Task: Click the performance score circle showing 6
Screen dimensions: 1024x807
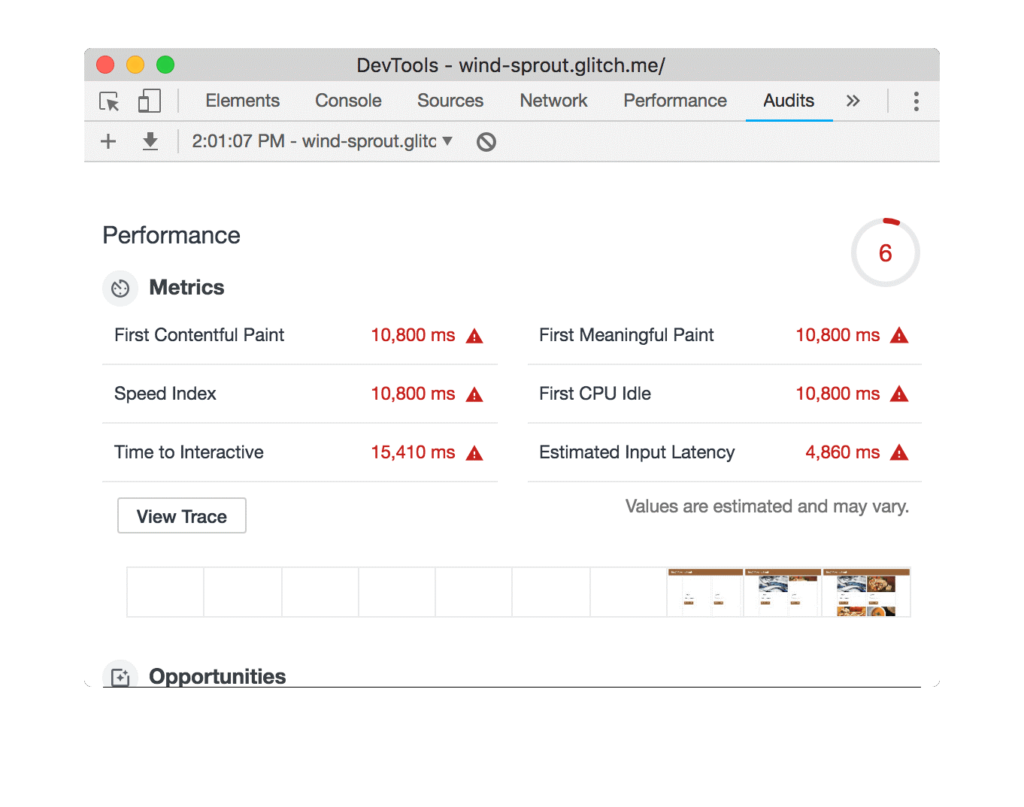Action: pos(885,253)
